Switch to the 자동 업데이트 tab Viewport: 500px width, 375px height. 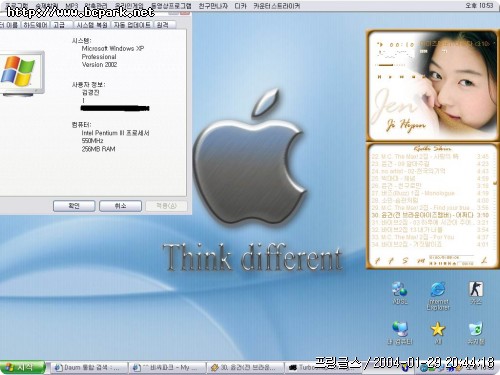tap(132, 25)
